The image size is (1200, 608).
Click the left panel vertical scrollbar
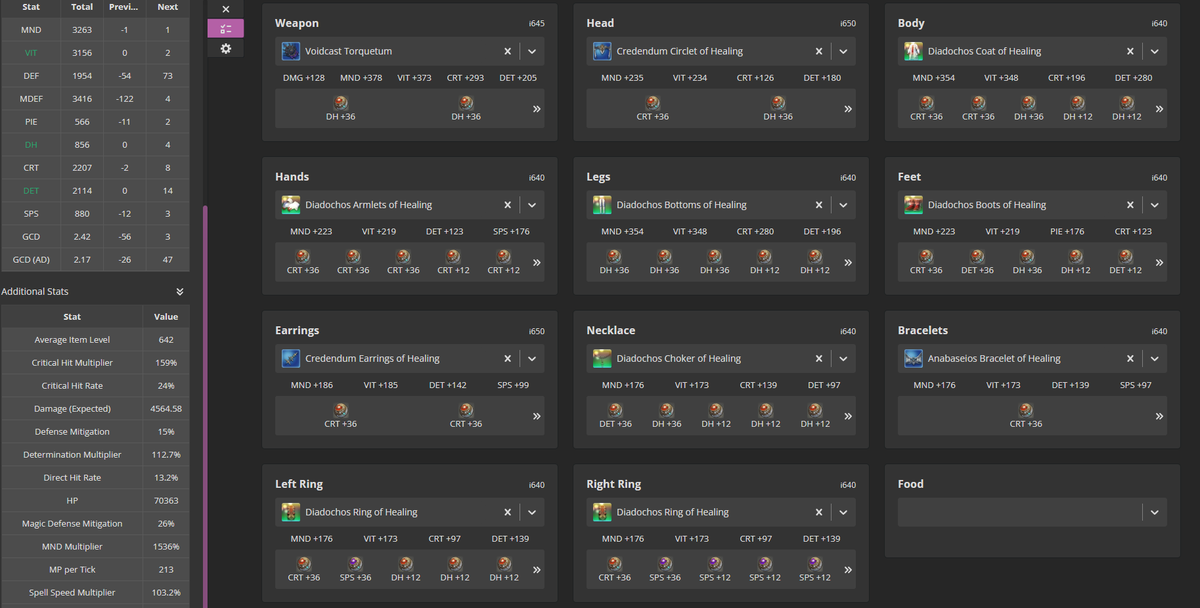(x=205, y=405)
